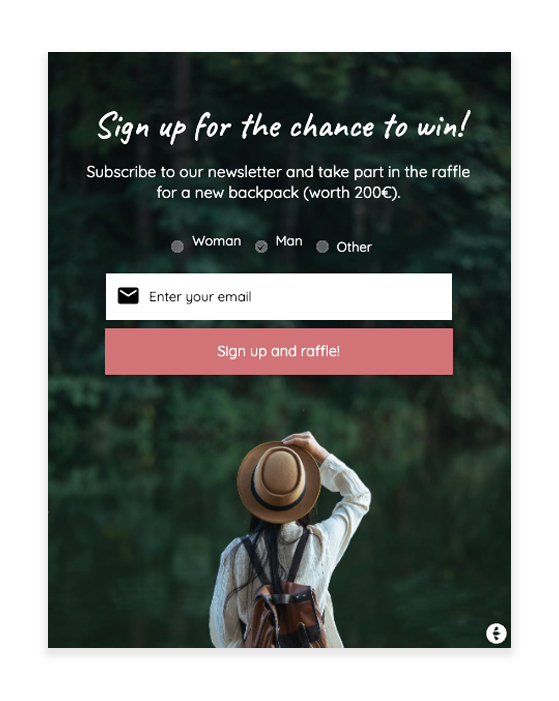Click the "Sign up and raffle!" button
The width and height of the screenshot is (559, 701).
279,351
